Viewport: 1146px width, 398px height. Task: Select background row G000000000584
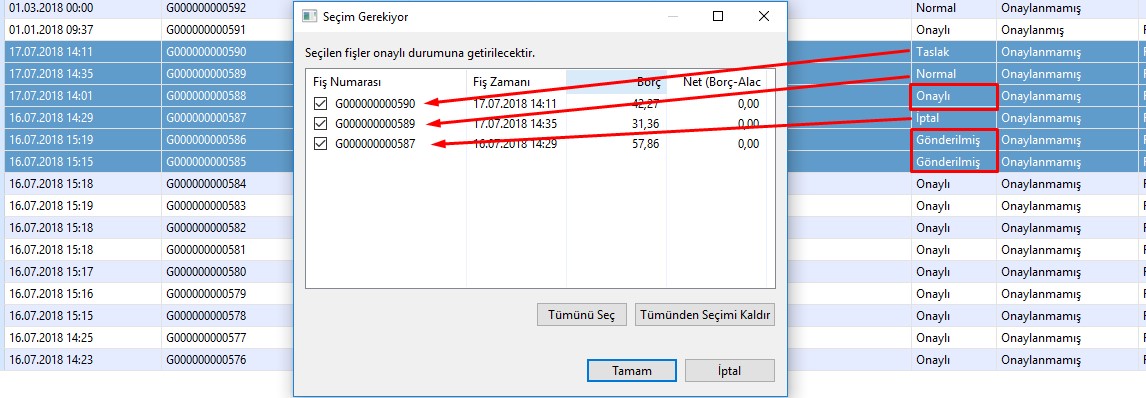[572, 183]
